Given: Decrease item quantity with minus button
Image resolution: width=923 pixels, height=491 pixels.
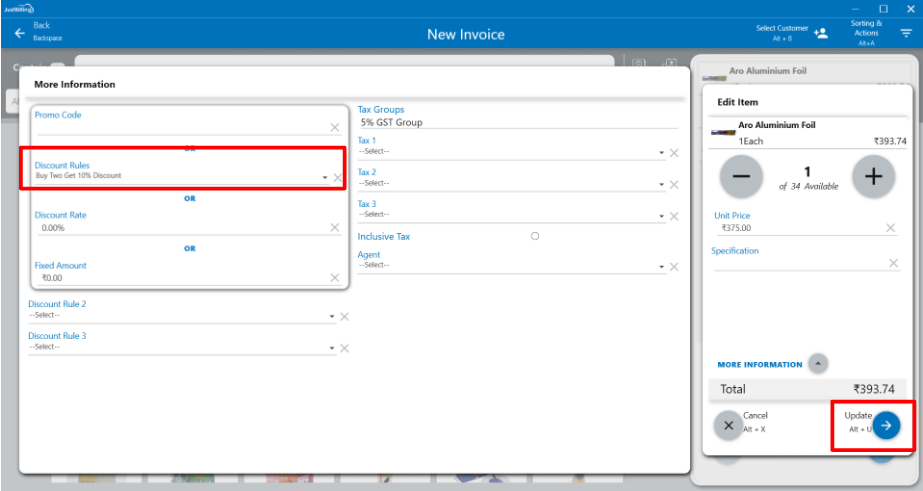Looking at the screenshot, I should (741, 177).
